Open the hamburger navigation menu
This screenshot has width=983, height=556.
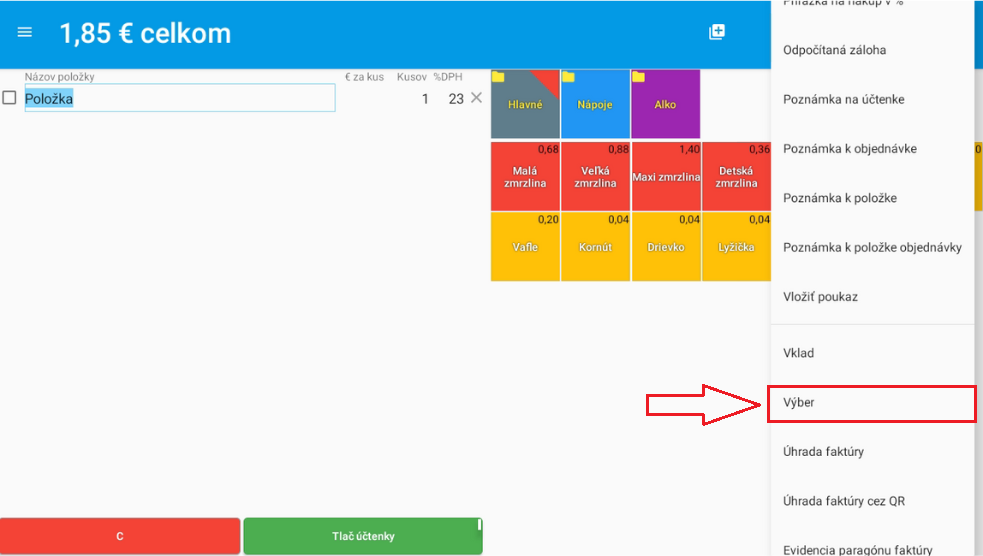(25, 32)
